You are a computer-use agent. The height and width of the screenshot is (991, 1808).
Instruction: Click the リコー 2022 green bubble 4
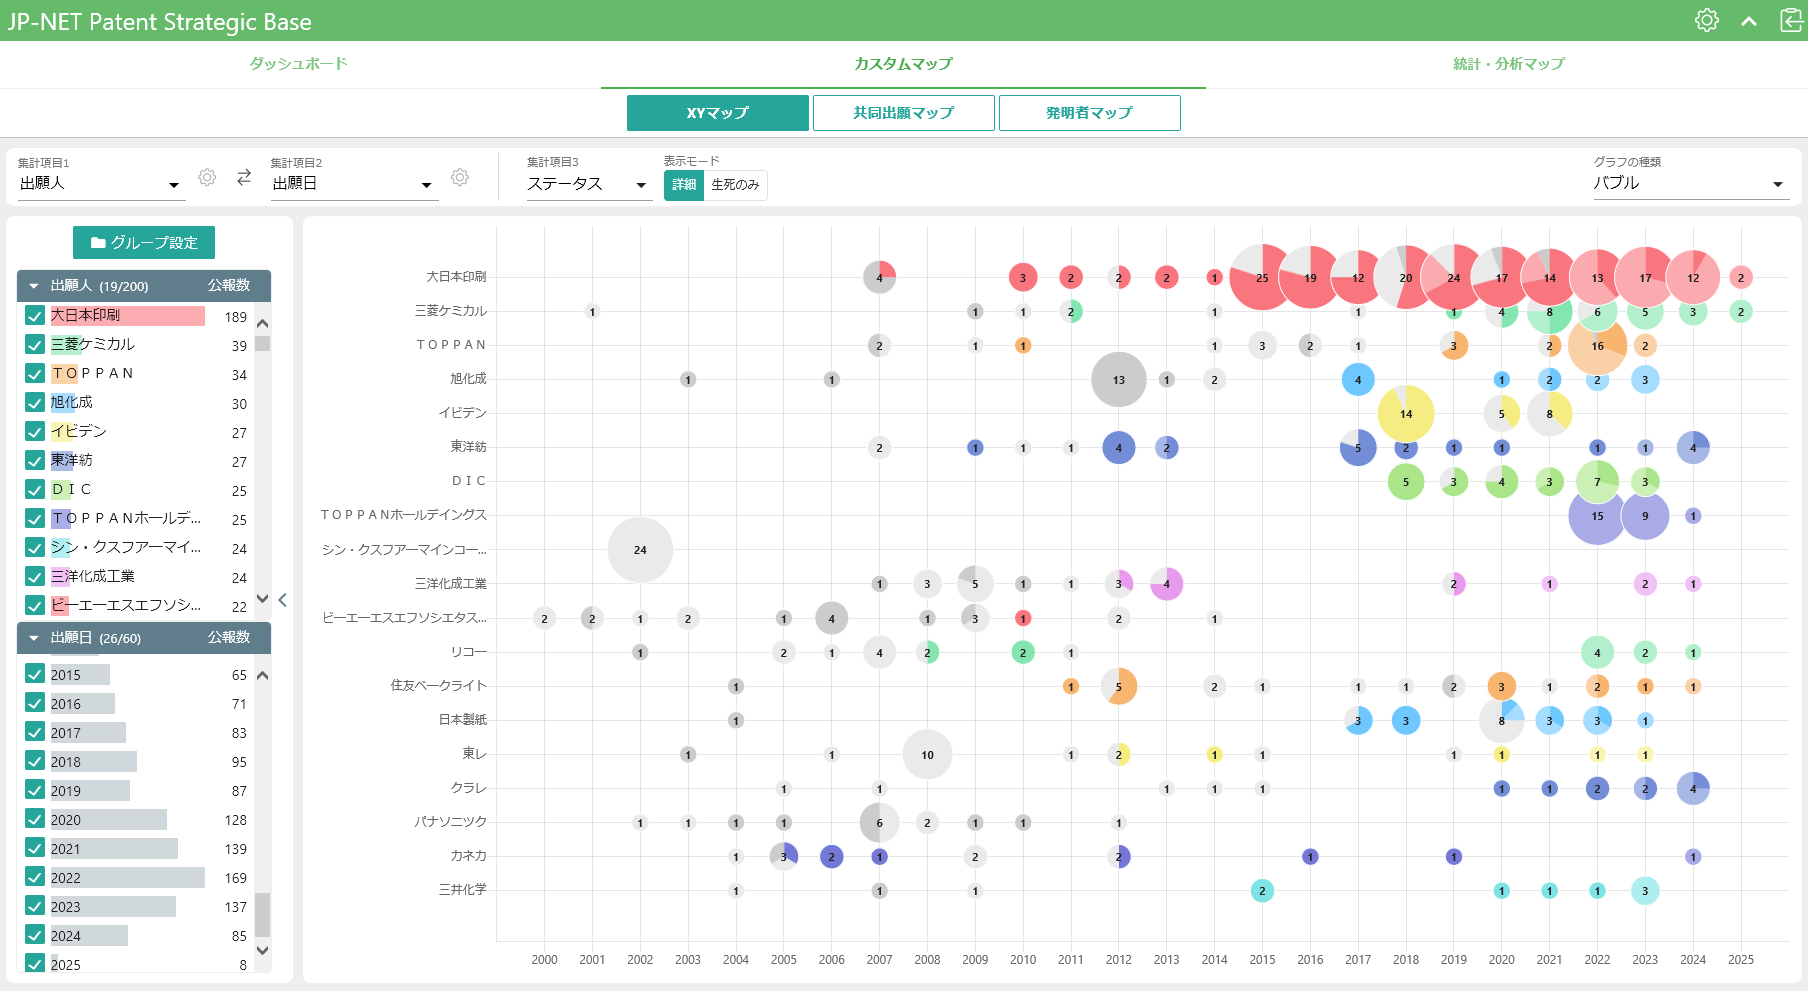point(1597,652)
